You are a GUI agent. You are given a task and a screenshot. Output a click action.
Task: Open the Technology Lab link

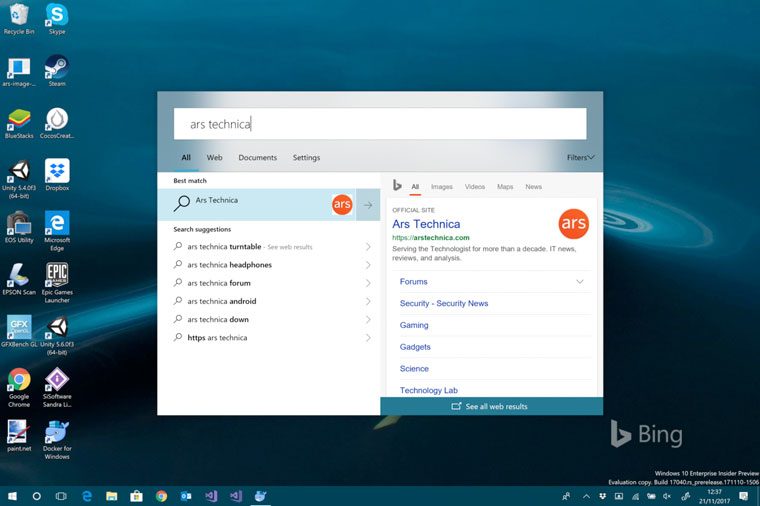point(428,390)
